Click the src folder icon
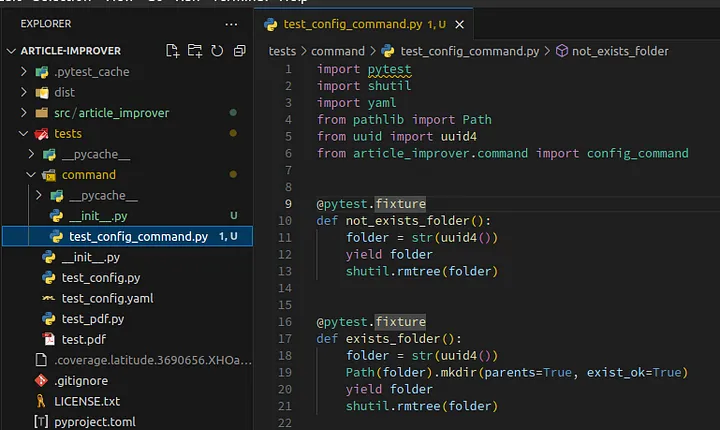720x430 pixels. pyautogui.click(x=42, y=113)
